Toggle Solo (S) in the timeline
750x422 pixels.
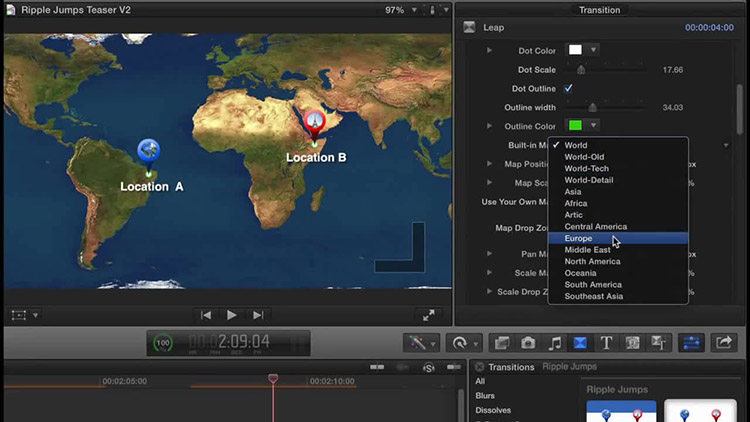(x=429, y=367)
